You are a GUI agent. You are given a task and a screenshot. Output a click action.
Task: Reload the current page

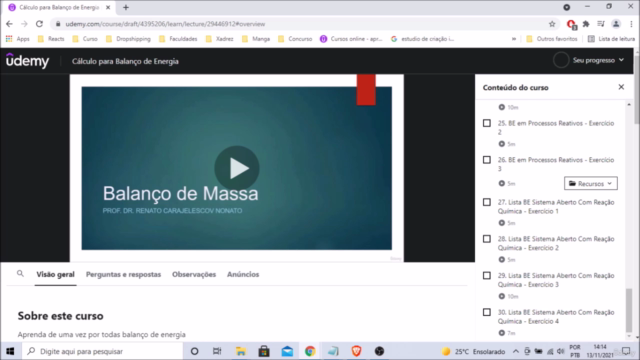[39, 24]
